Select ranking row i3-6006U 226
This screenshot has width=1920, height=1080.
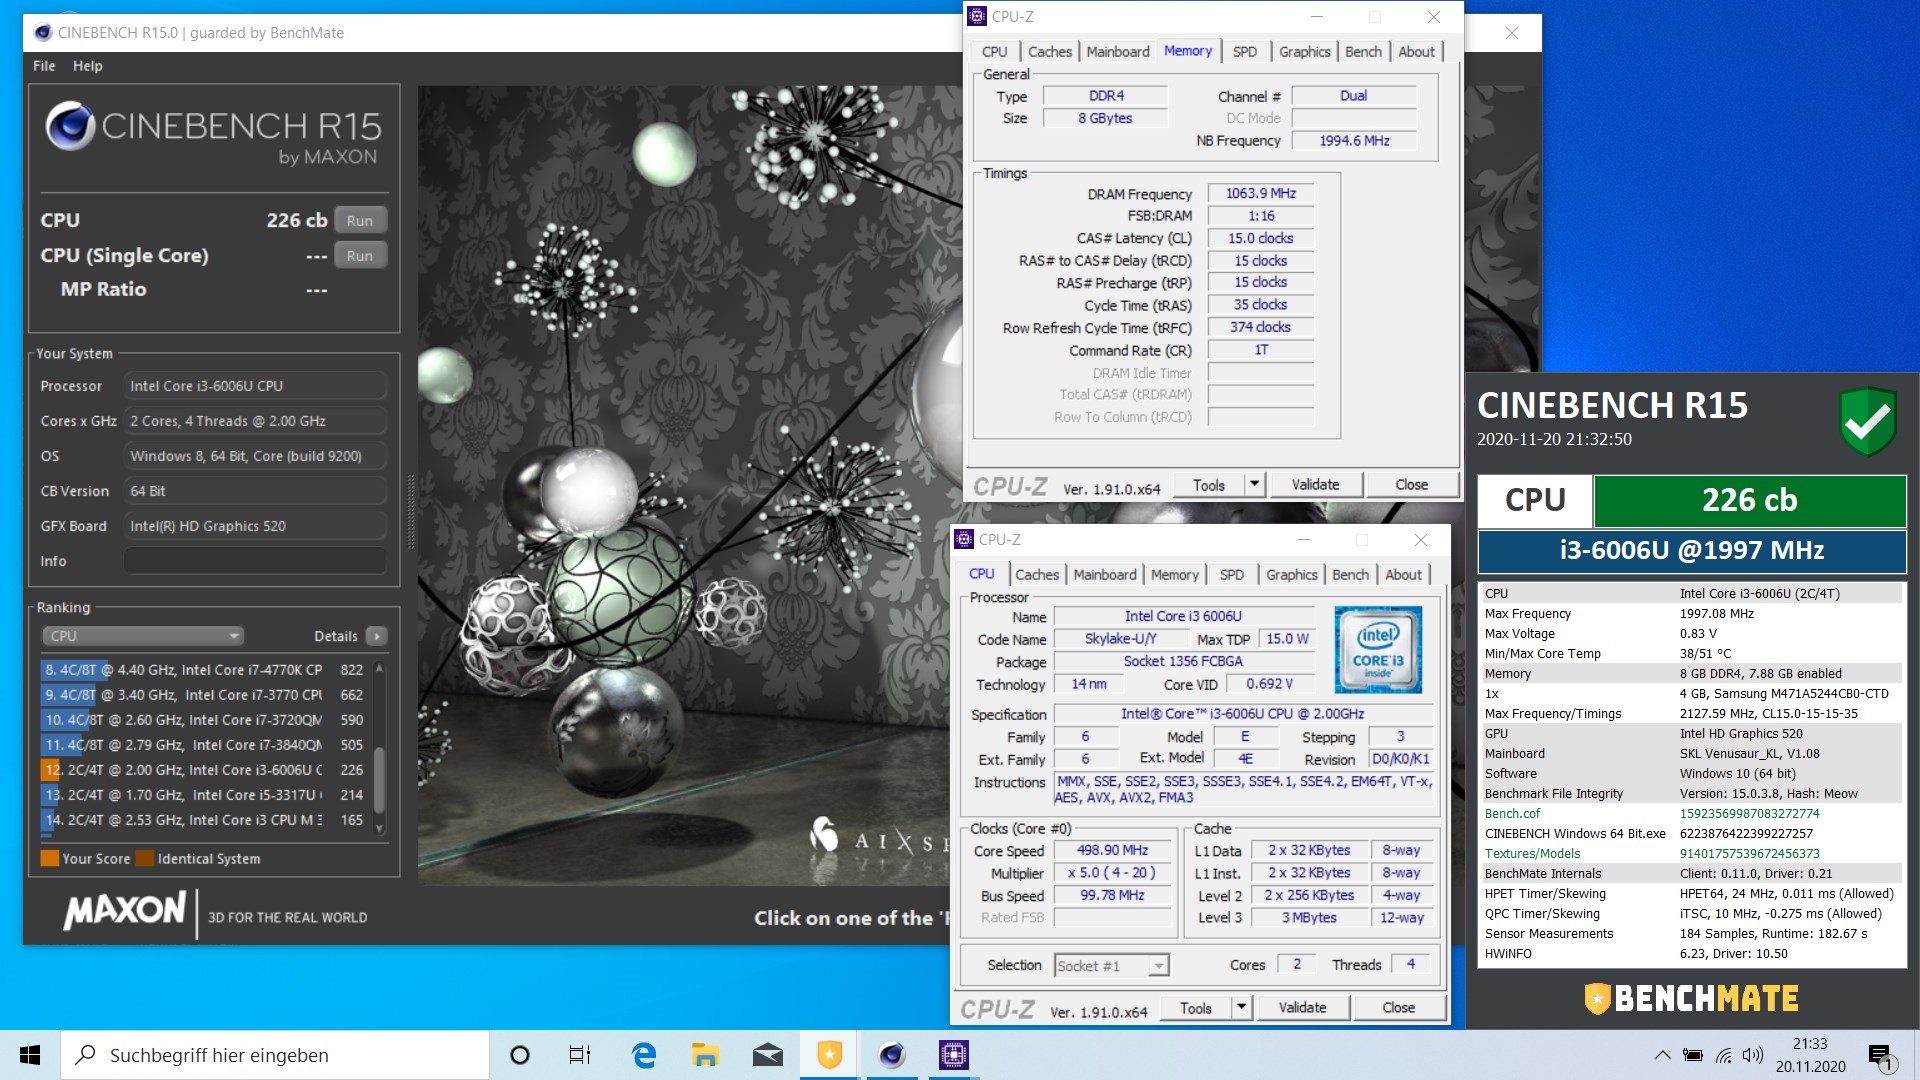205,770
